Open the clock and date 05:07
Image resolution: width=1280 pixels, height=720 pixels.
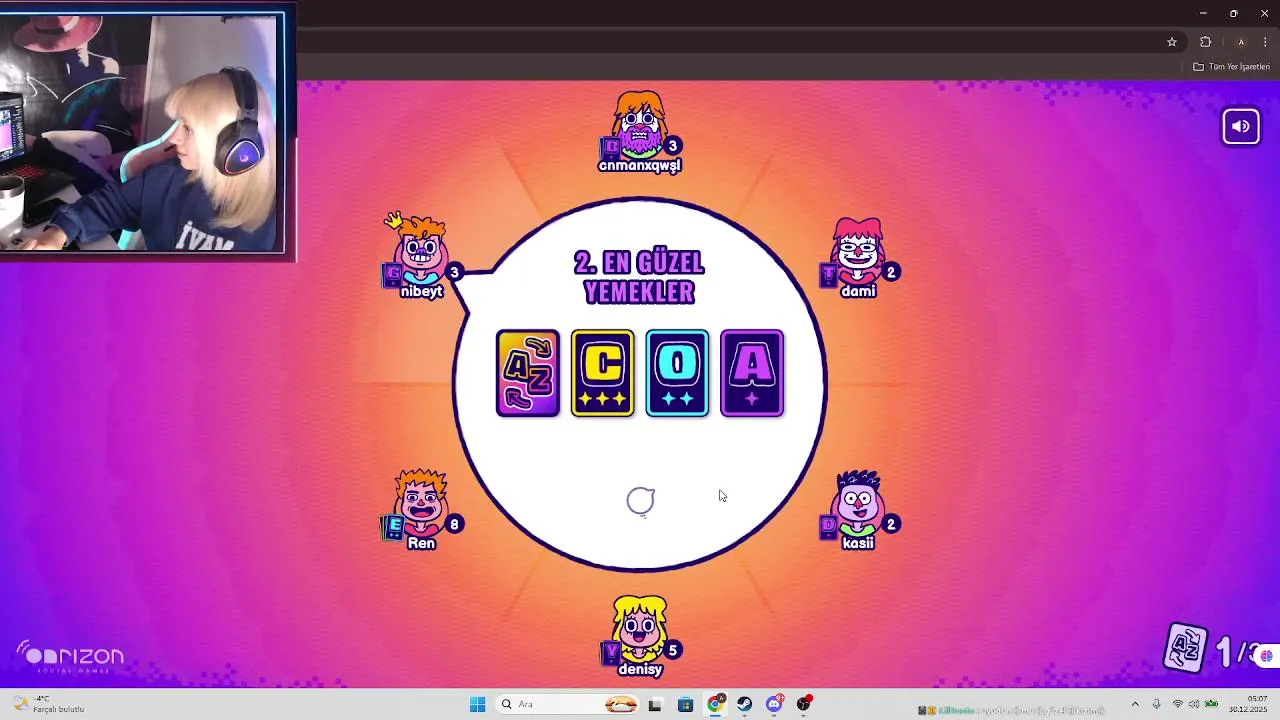pos(1249,704)
